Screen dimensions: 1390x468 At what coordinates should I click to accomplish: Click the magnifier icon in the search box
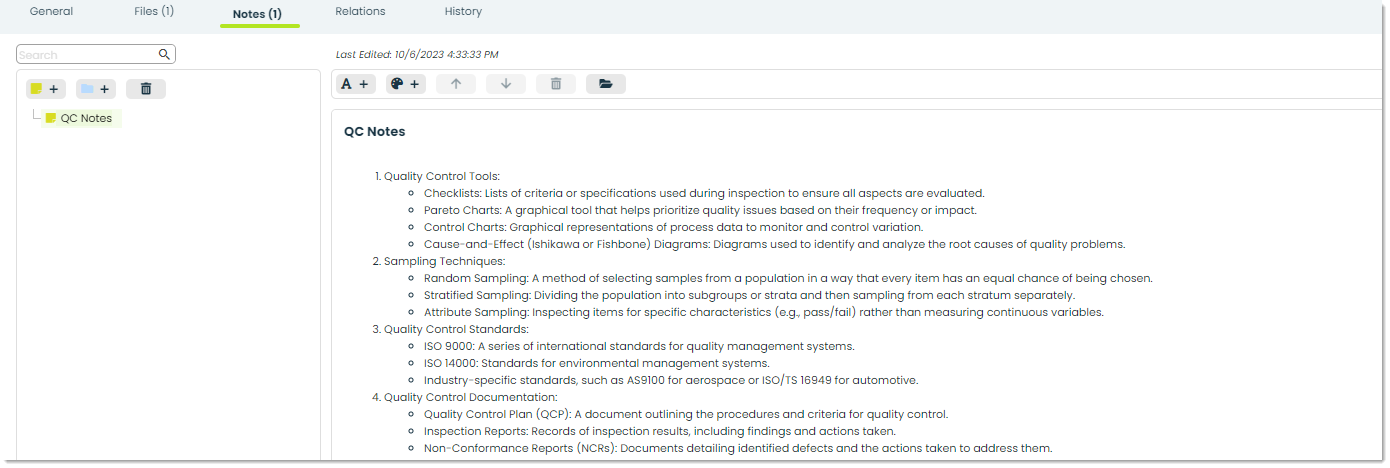[x=164, y=54]
